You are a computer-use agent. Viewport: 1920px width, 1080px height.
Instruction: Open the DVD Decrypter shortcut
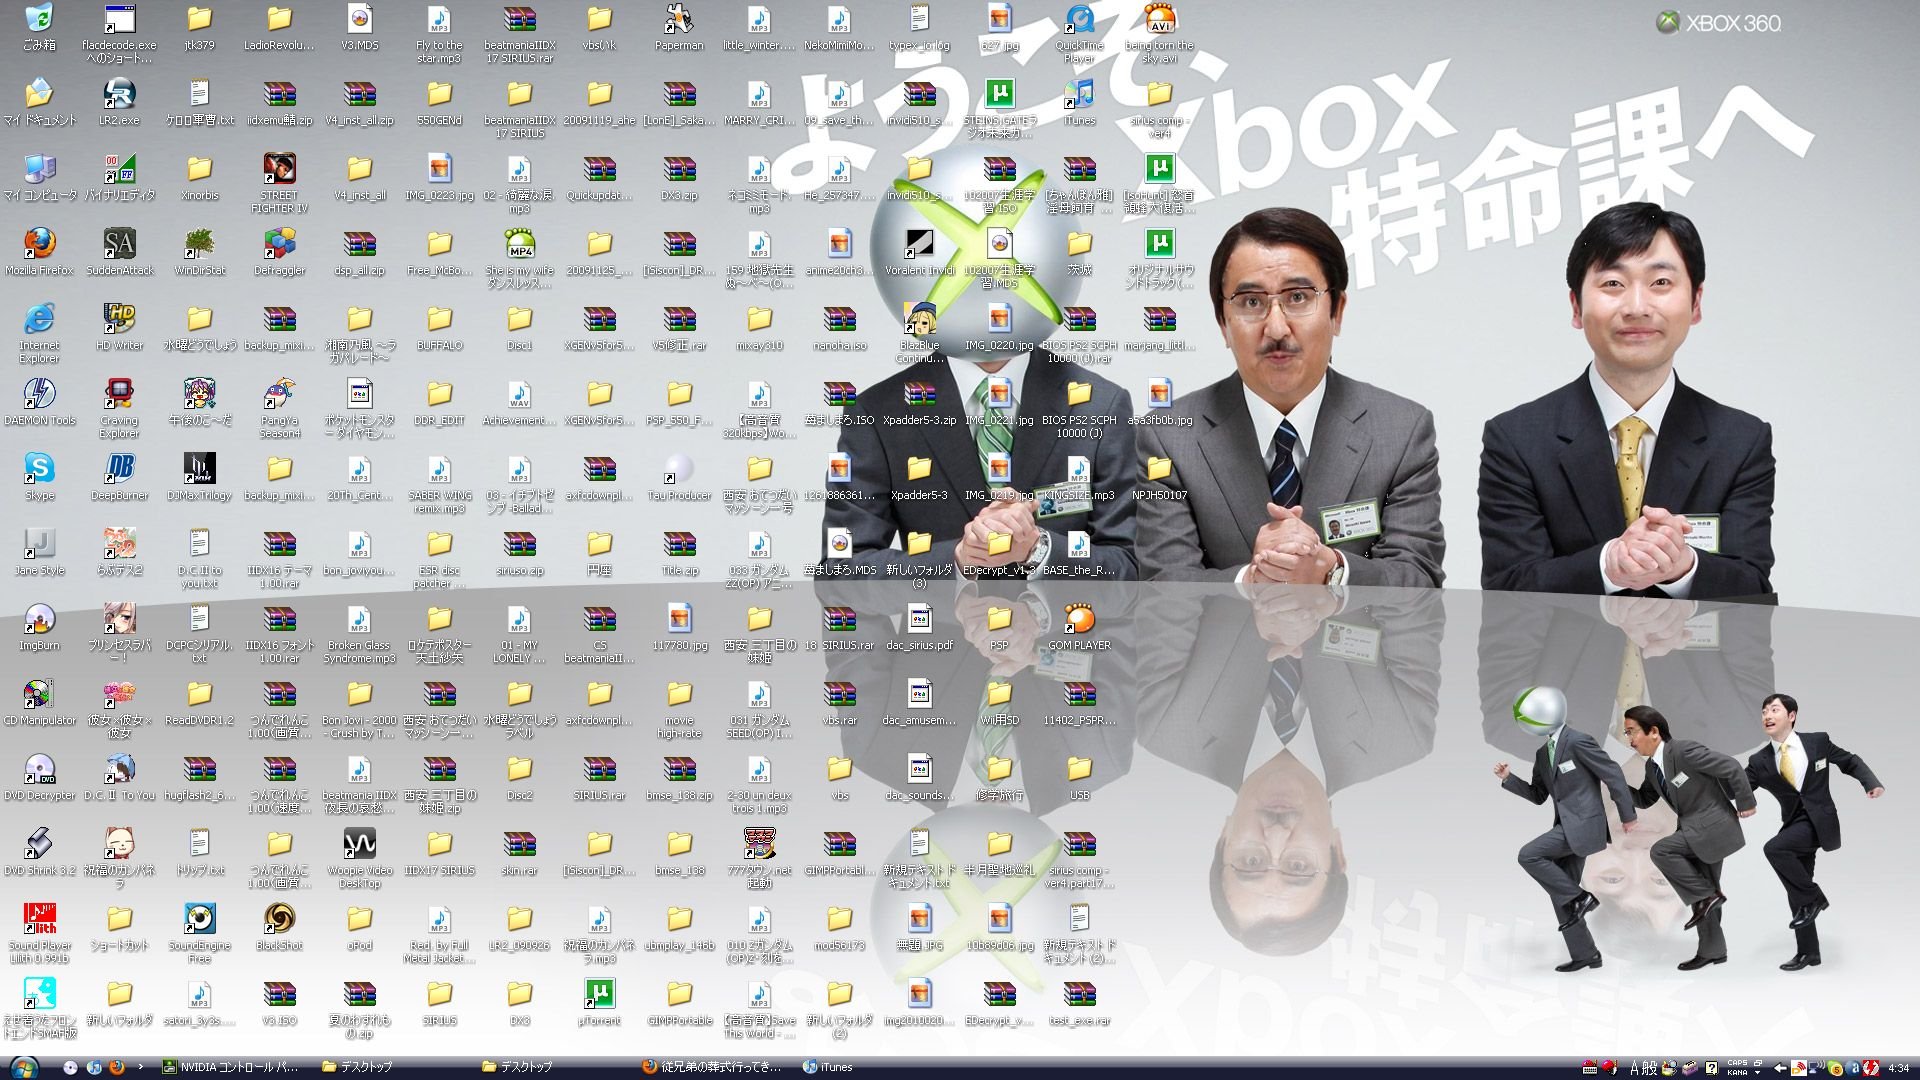(x=39, y=769)
